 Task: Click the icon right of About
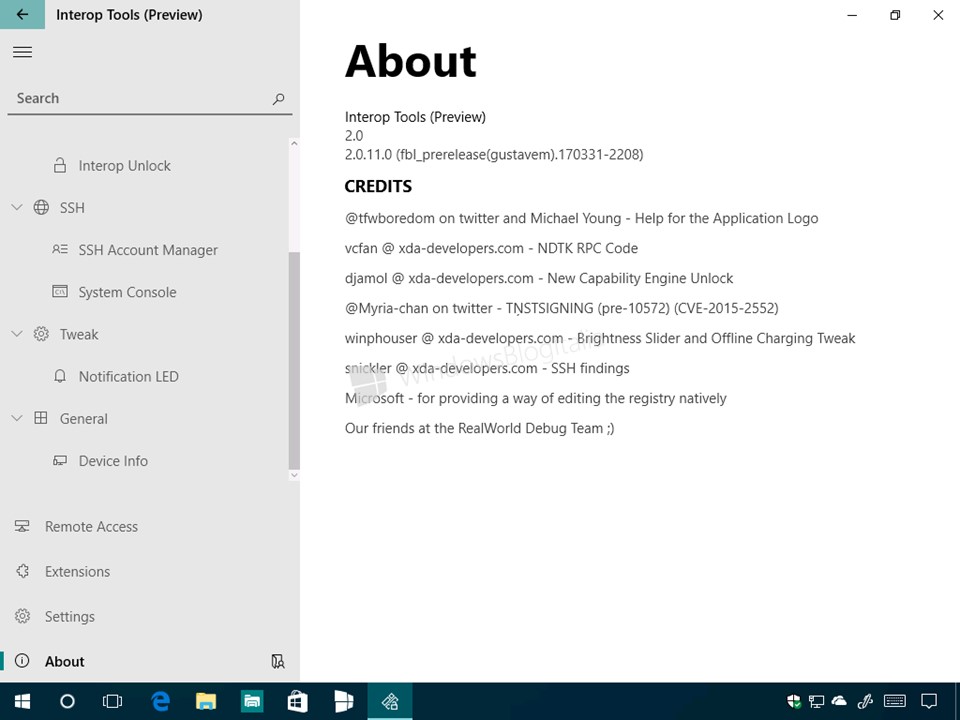click(x=278, y=661)
